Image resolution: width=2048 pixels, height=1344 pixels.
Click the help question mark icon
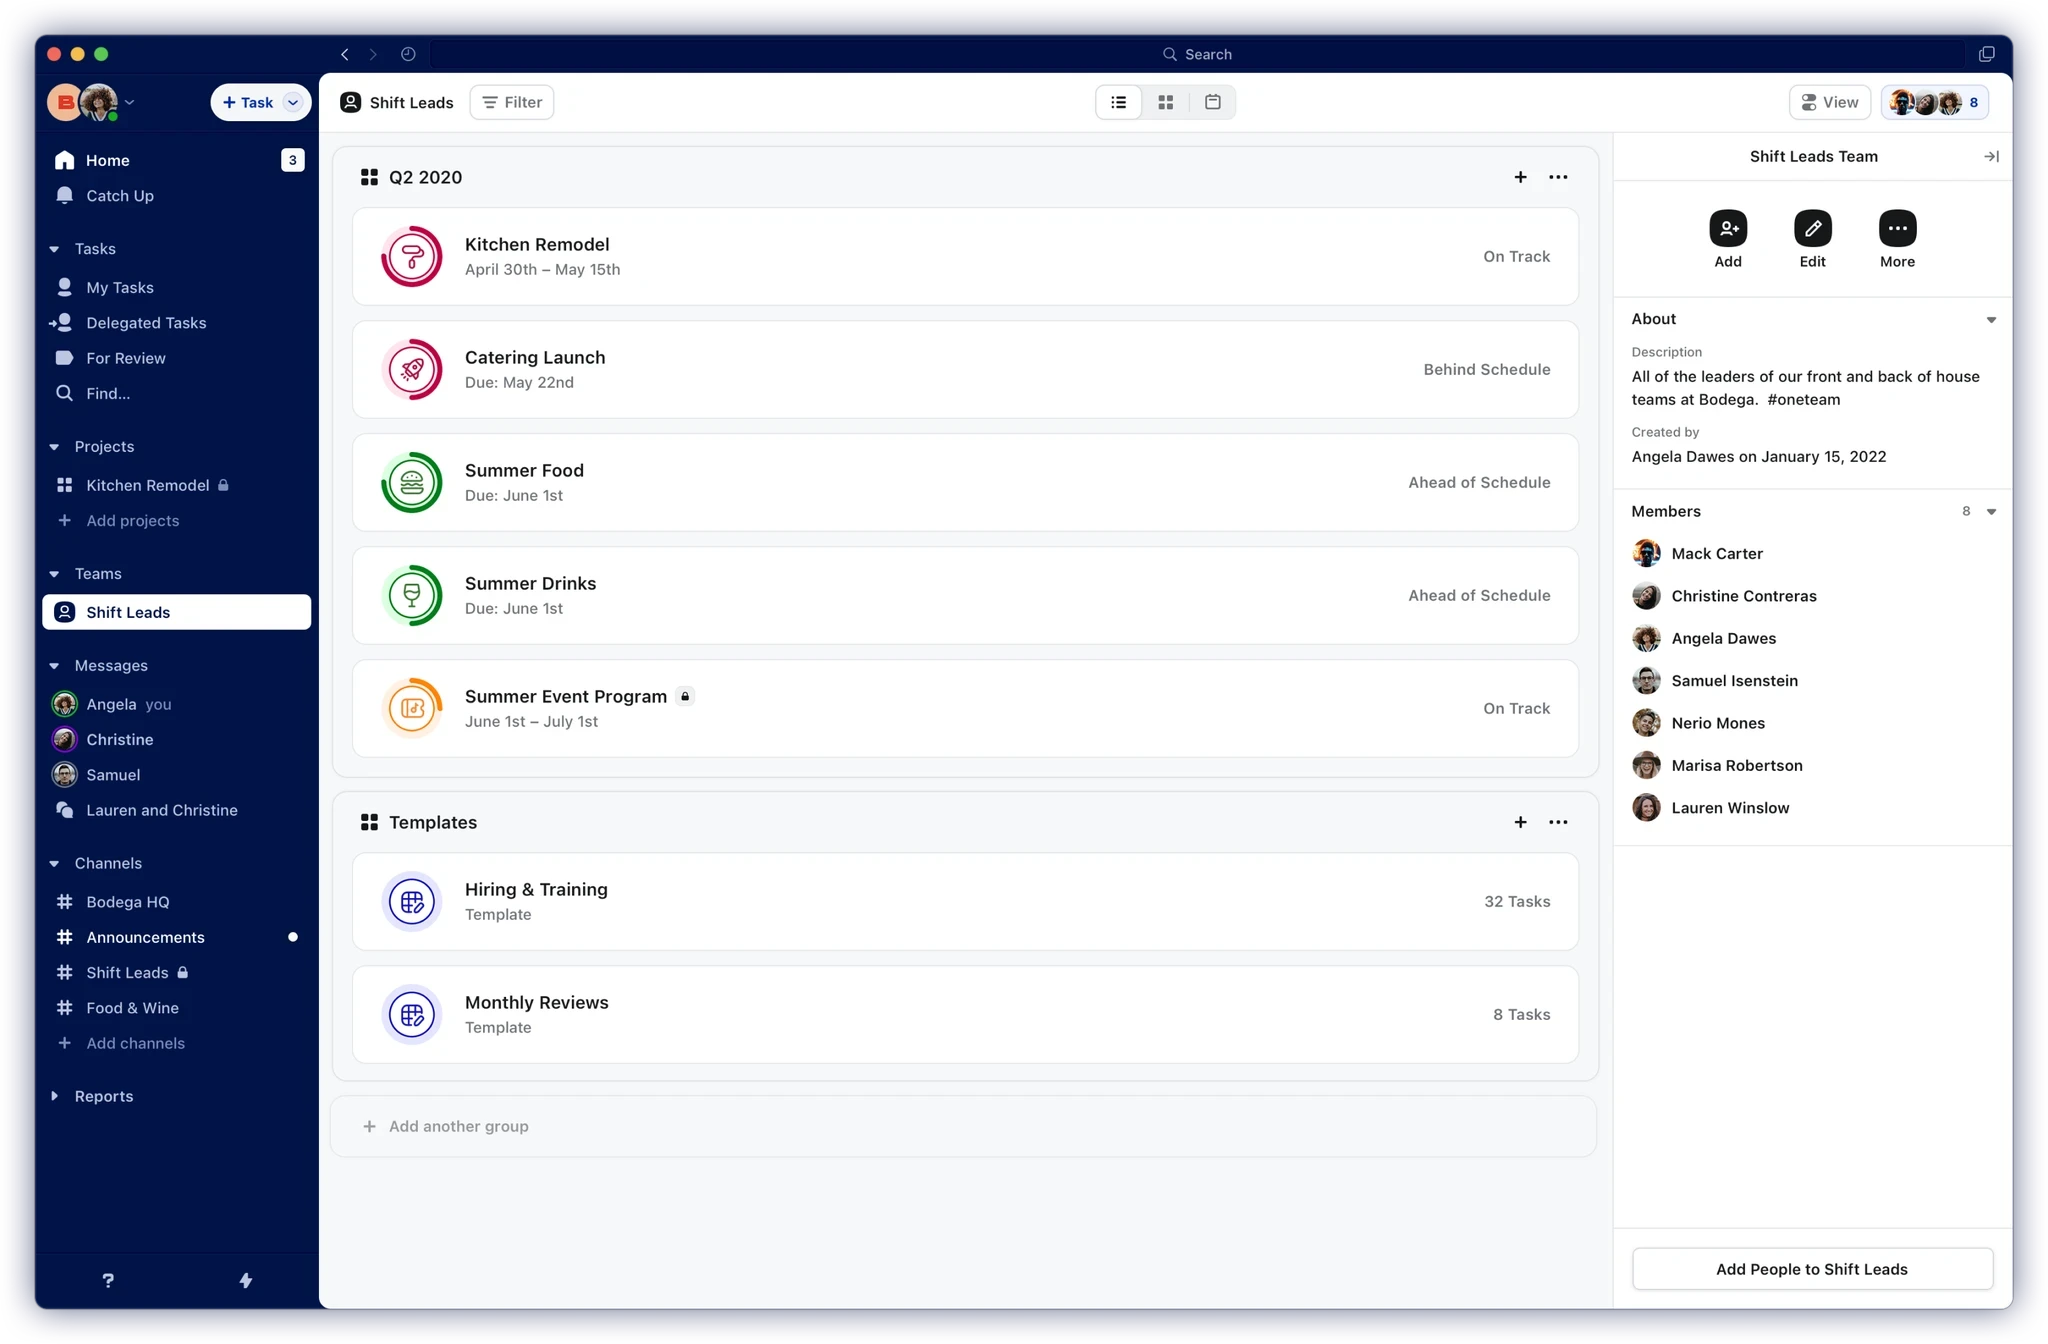tap(108, 1280)
